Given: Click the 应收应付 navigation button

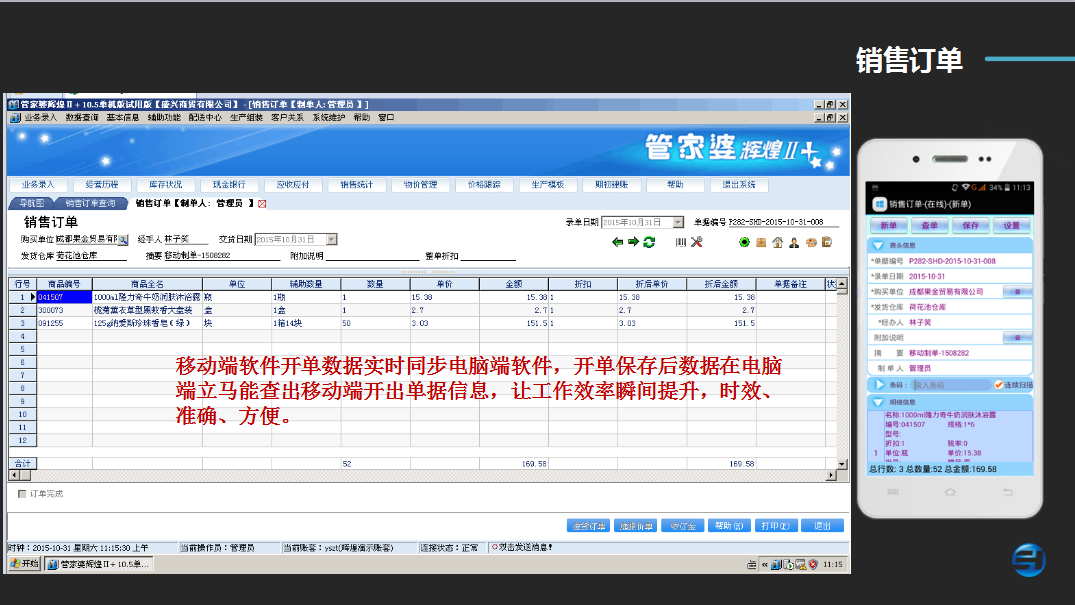Looking at the screenshot, I should pyautogui.click(x=293, y=185).
